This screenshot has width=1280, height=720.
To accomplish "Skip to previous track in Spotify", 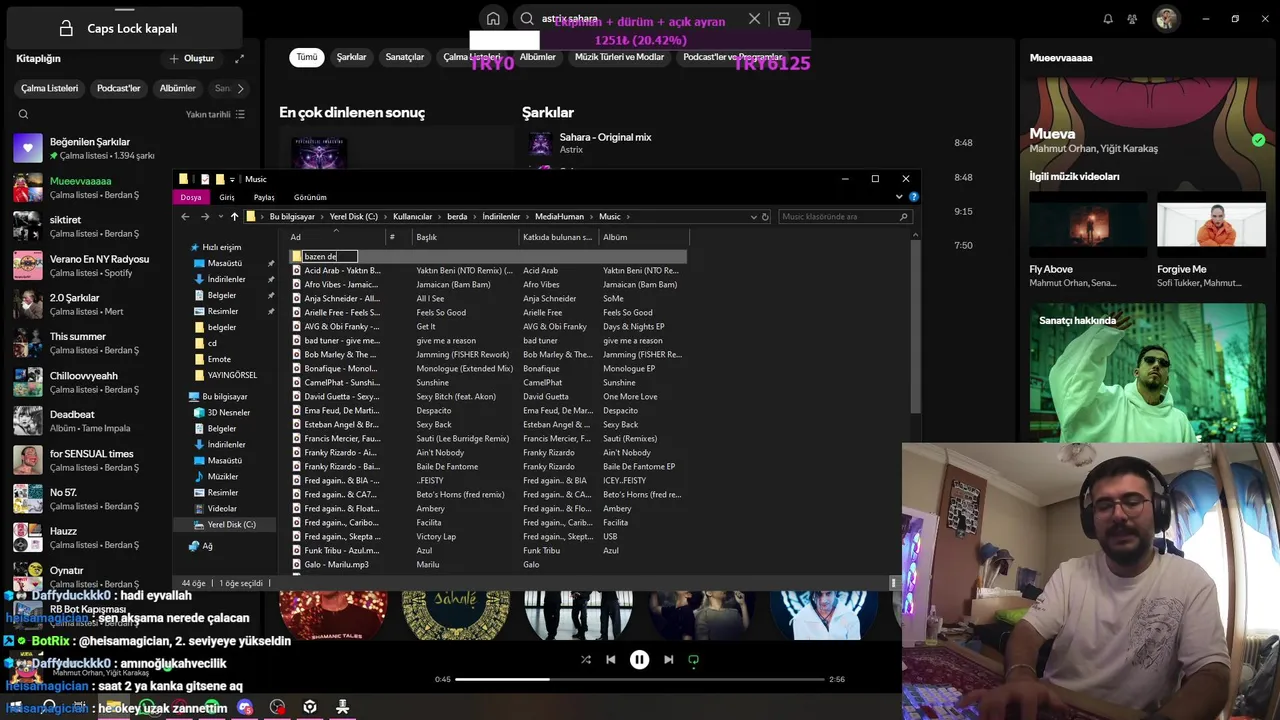I will (610, 660).
